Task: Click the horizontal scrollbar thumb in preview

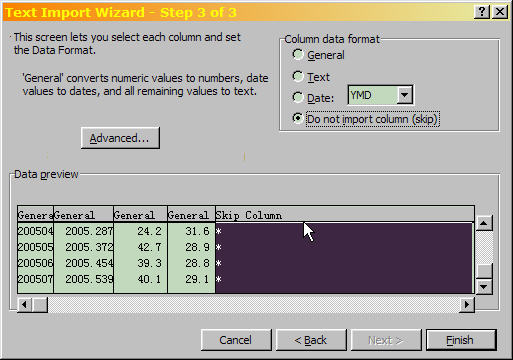Action: coord(40,304)
